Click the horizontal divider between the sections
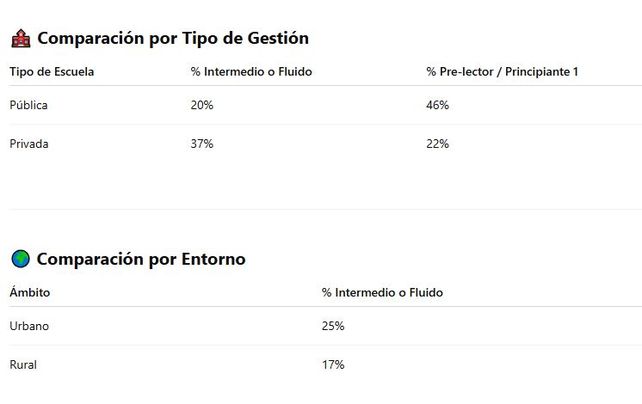The width and height of the screenshot is (642, 404). (326, 209)
